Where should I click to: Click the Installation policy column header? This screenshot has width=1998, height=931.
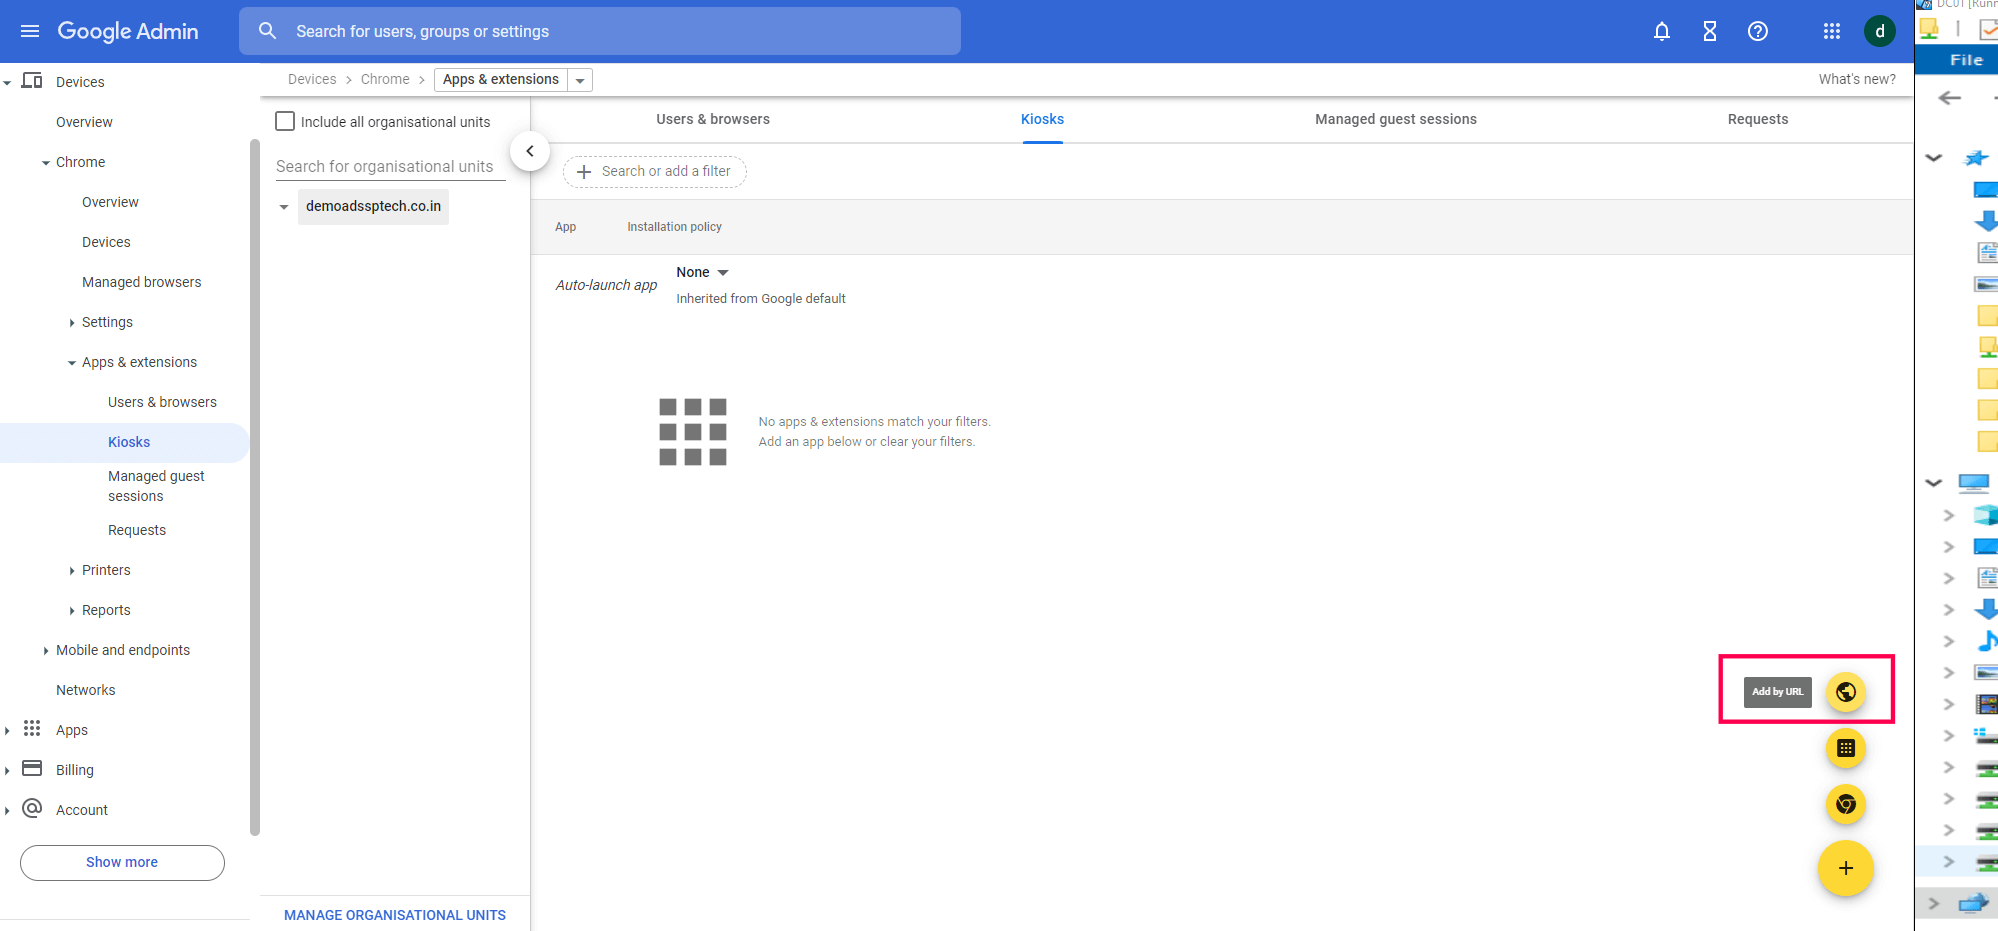coord(675,227)
